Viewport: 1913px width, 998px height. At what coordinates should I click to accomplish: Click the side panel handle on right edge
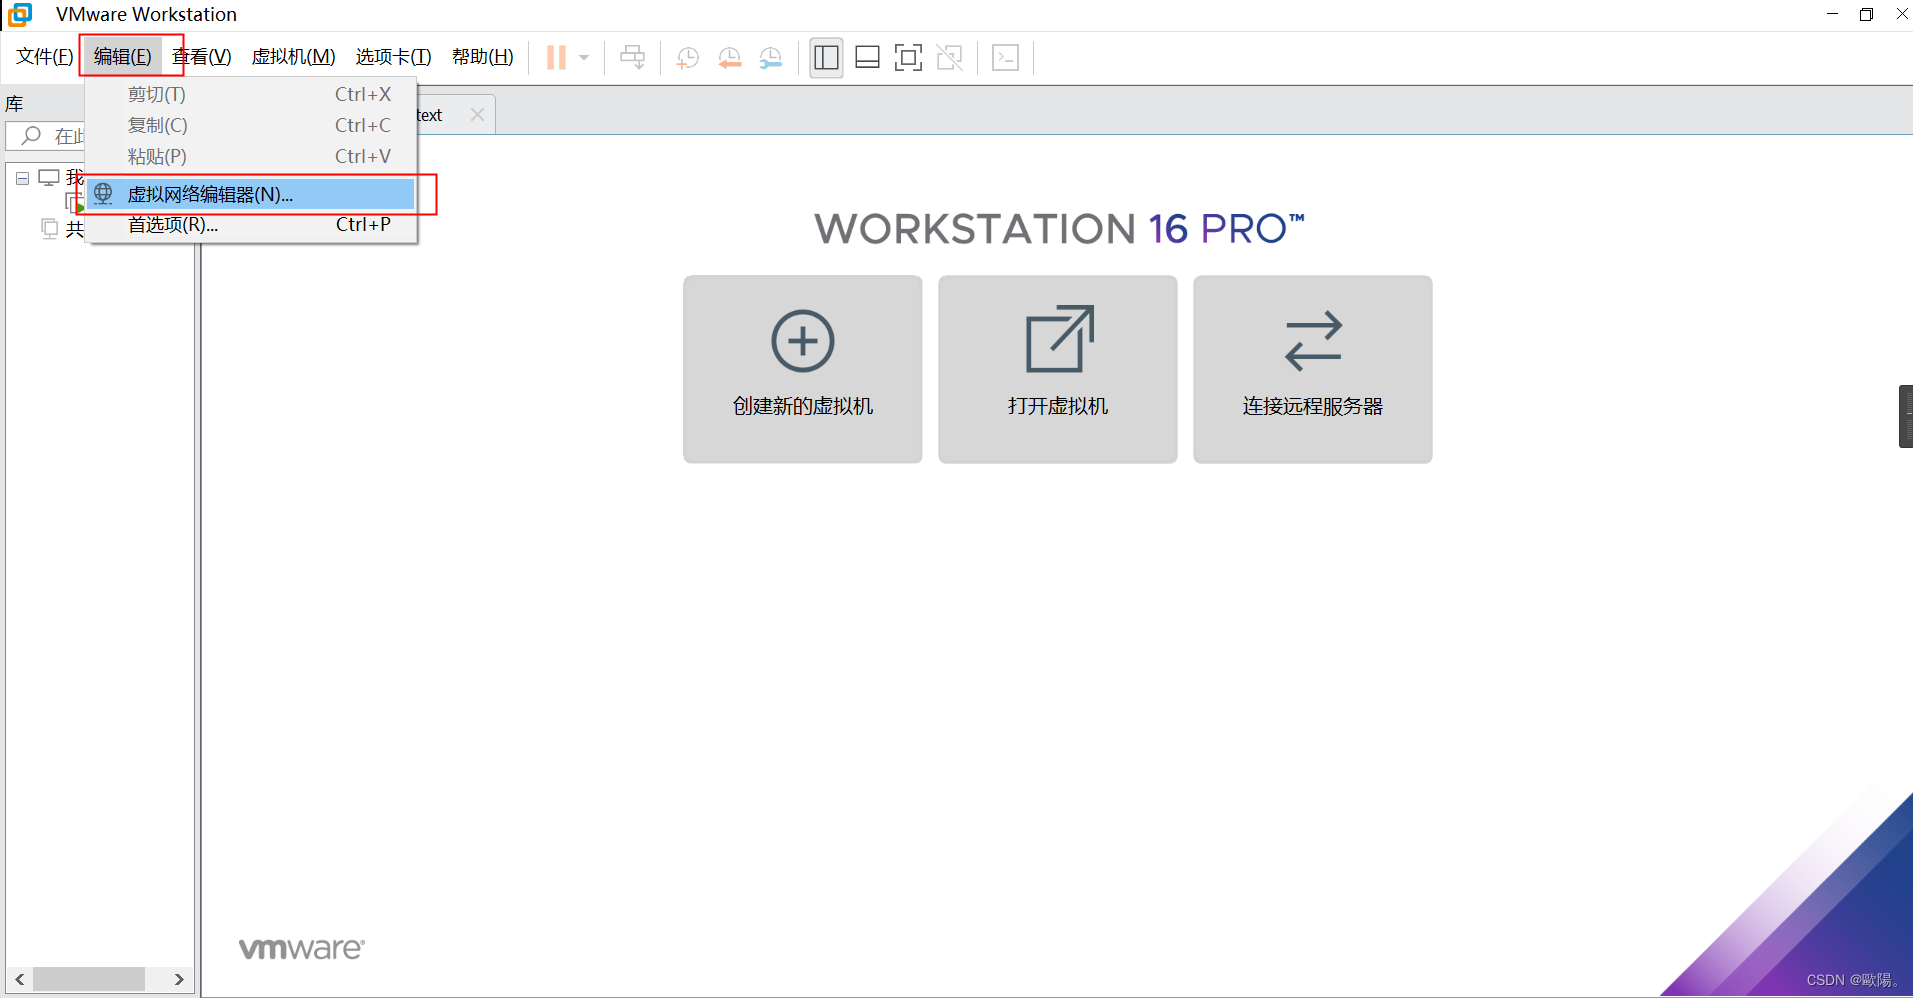[x=1906, y=416]
